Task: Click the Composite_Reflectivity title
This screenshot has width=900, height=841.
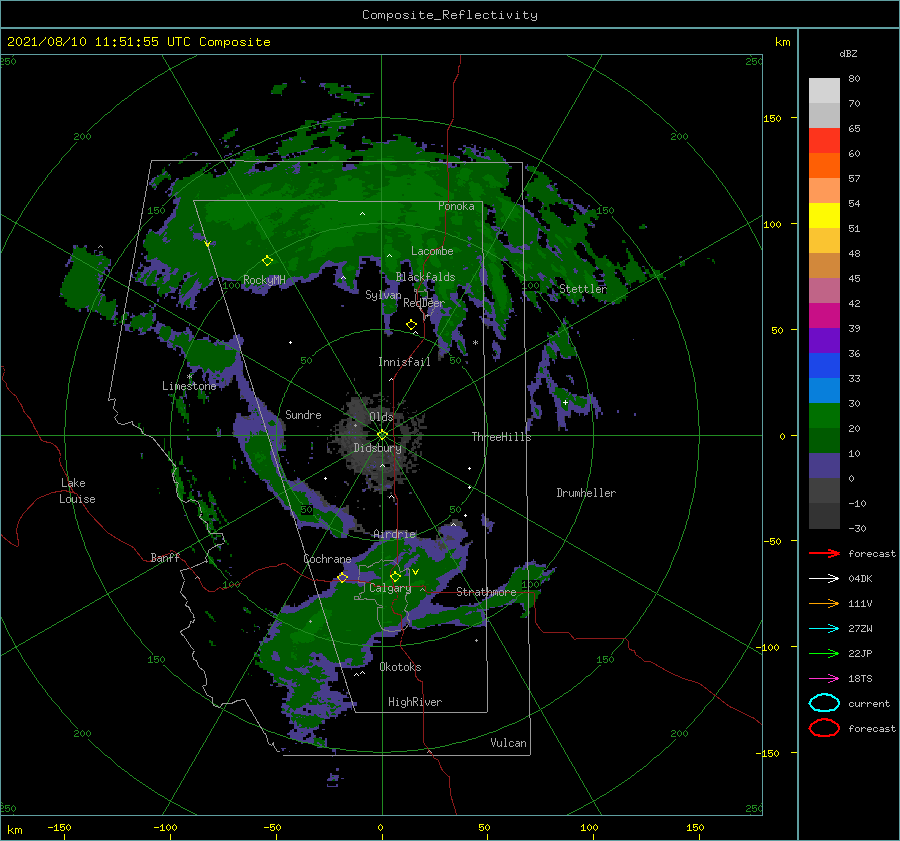Action: pyautogui.click(x=449, y=15)
